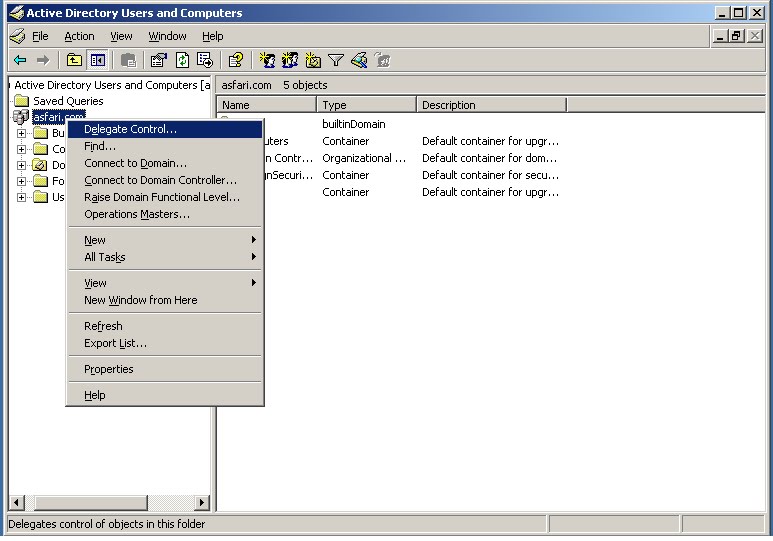Expand the View submenu in context menu
773x541 pixels.
click(x=165, y=283)
